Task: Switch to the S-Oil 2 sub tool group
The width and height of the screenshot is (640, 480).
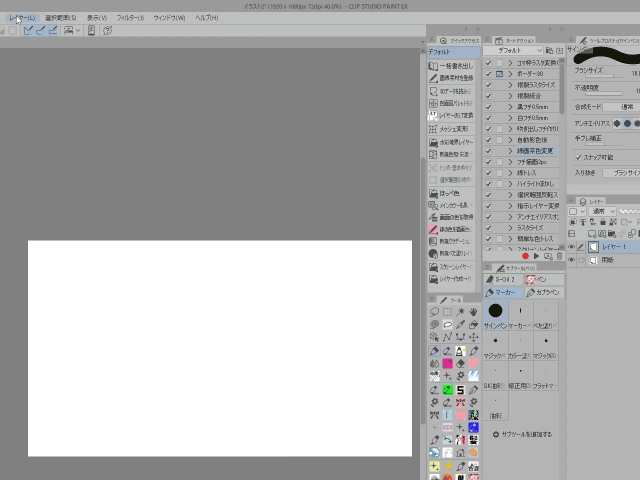Action: 504,280
